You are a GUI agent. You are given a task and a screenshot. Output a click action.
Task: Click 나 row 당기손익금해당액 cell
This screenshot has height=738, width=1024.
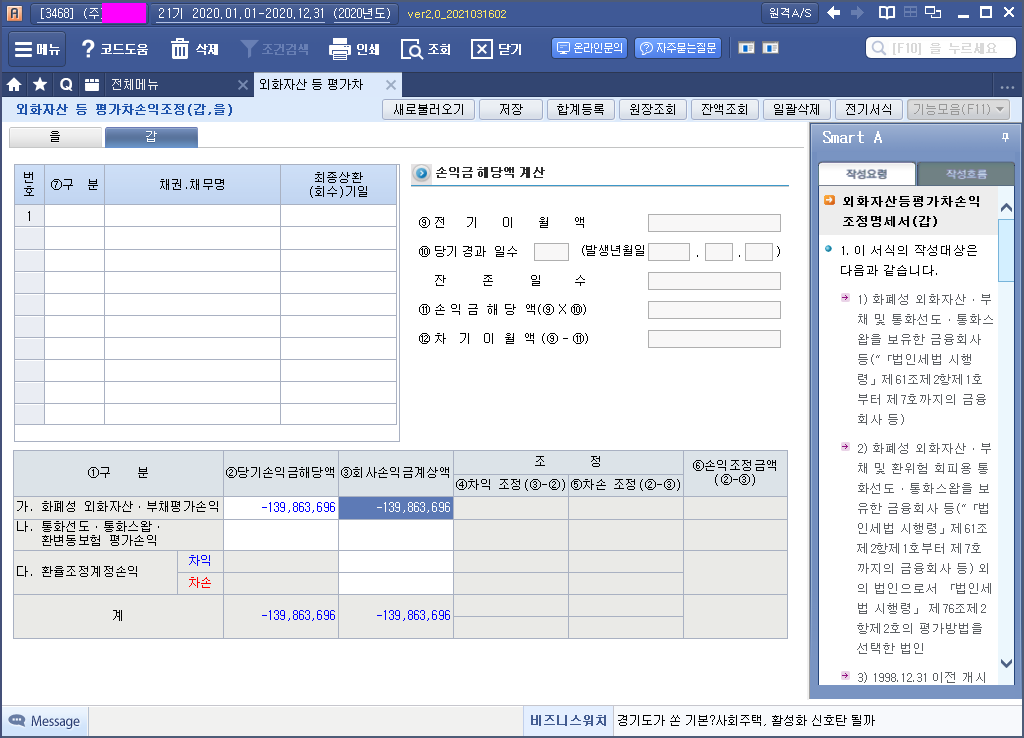click(281, 534)
